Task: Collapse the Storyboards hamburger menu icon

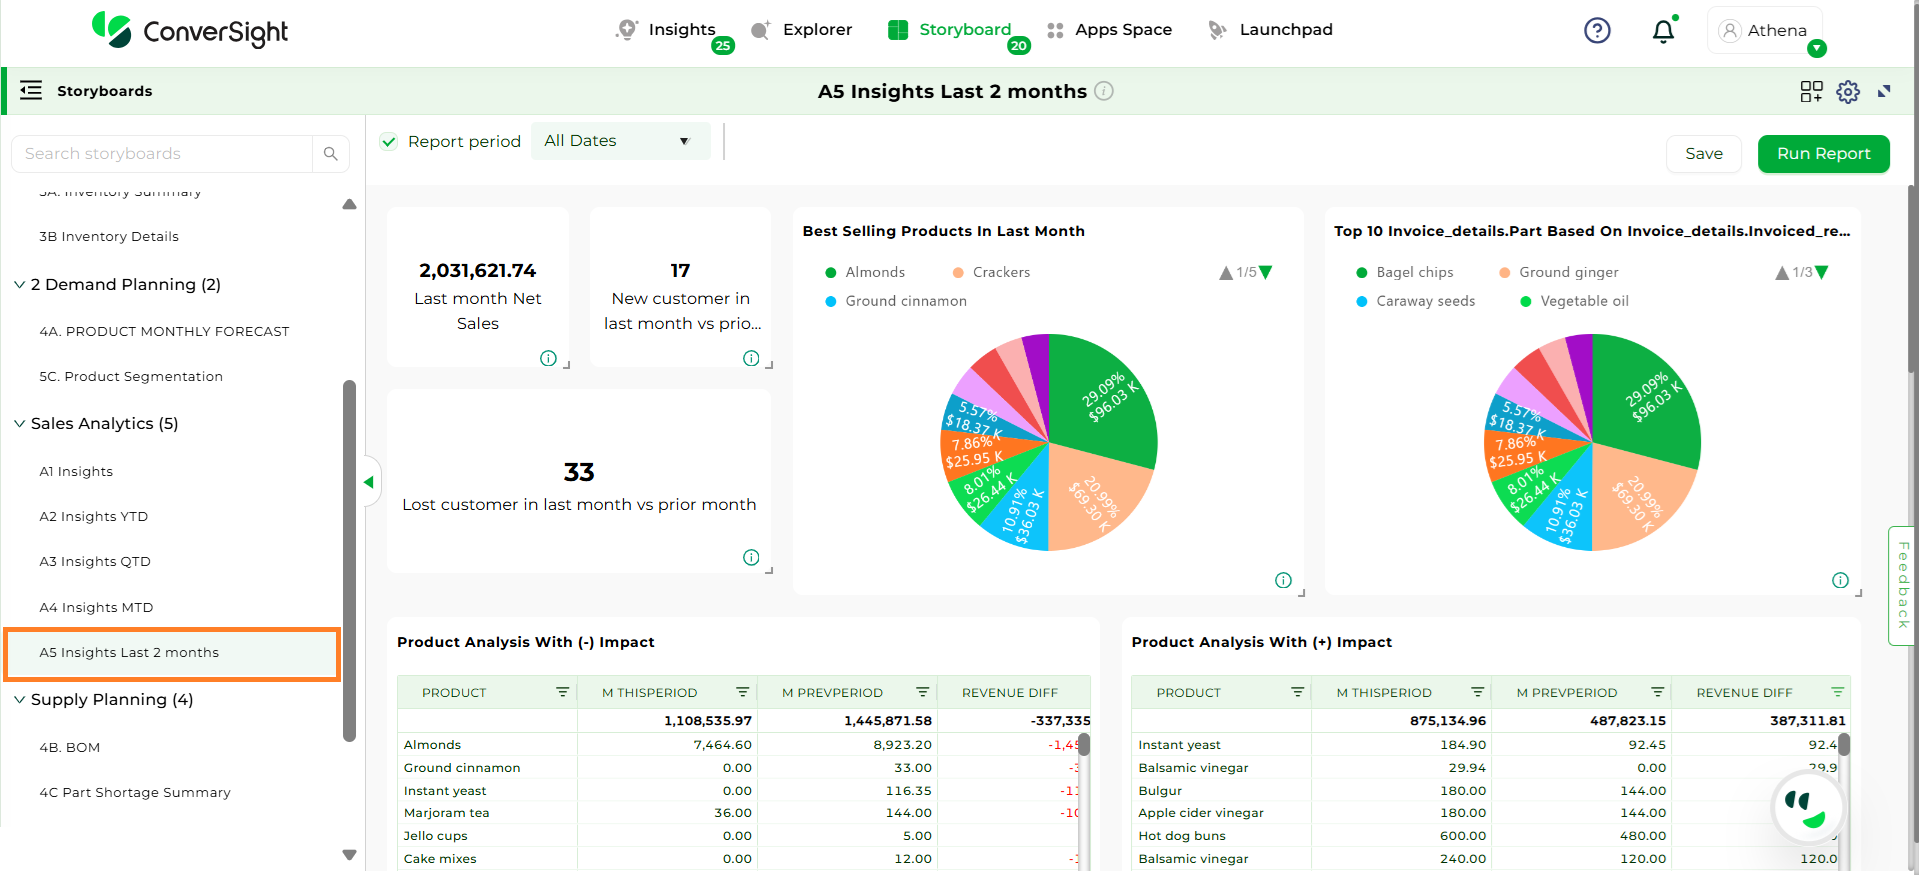Action: (31, 91)
